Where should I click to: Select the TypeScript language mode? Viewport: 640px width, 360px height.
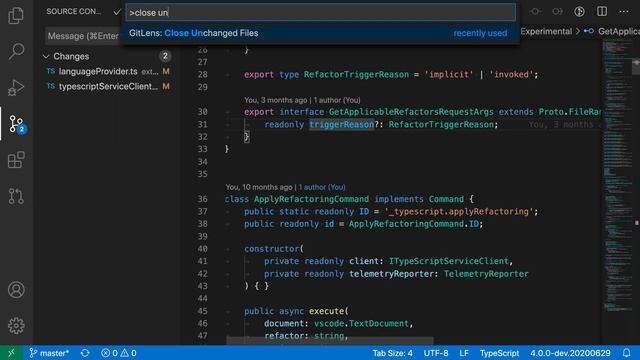pyautogui.click(x=499, y=353)
